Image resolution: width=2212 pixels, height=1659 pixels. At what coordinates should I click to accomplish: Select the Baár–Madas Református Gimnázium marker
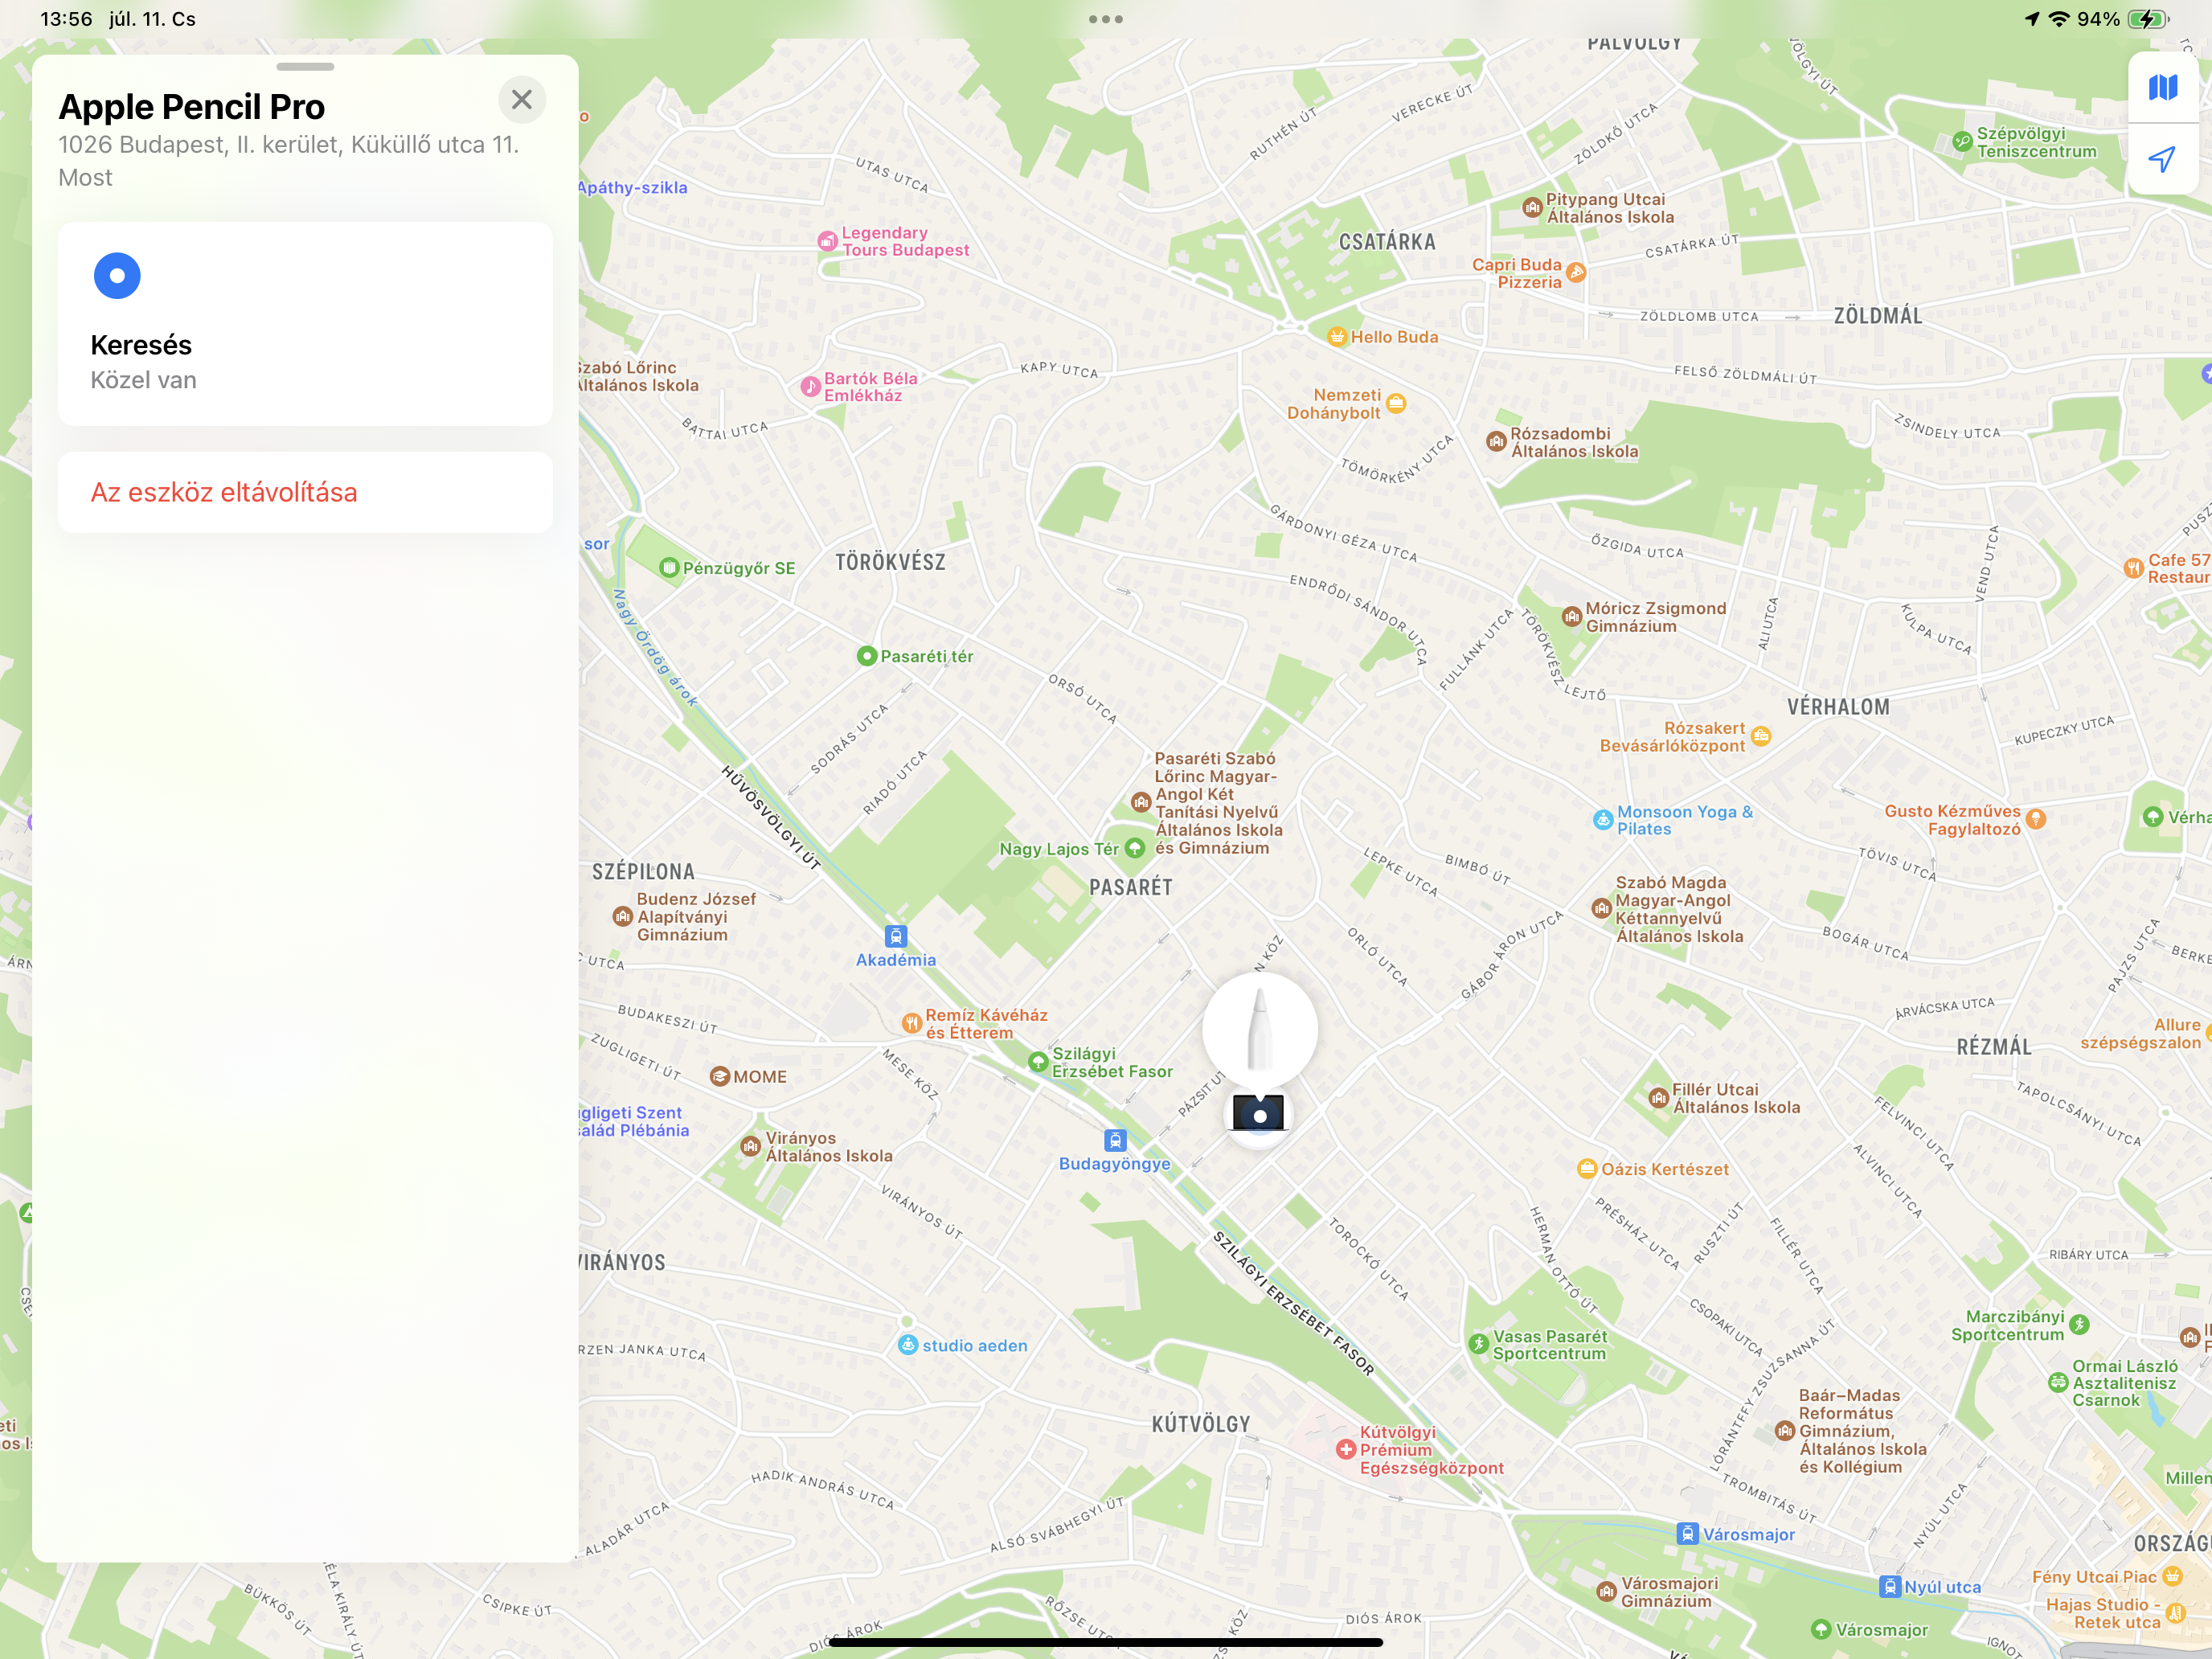[x=1785, y=1431]
